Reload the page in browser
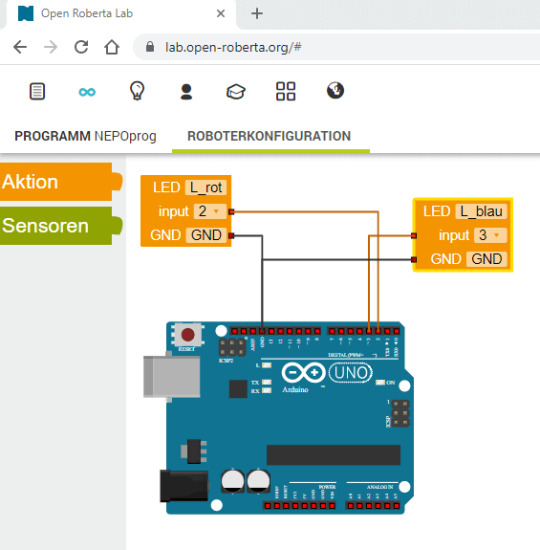 click(x=81, y=47)
